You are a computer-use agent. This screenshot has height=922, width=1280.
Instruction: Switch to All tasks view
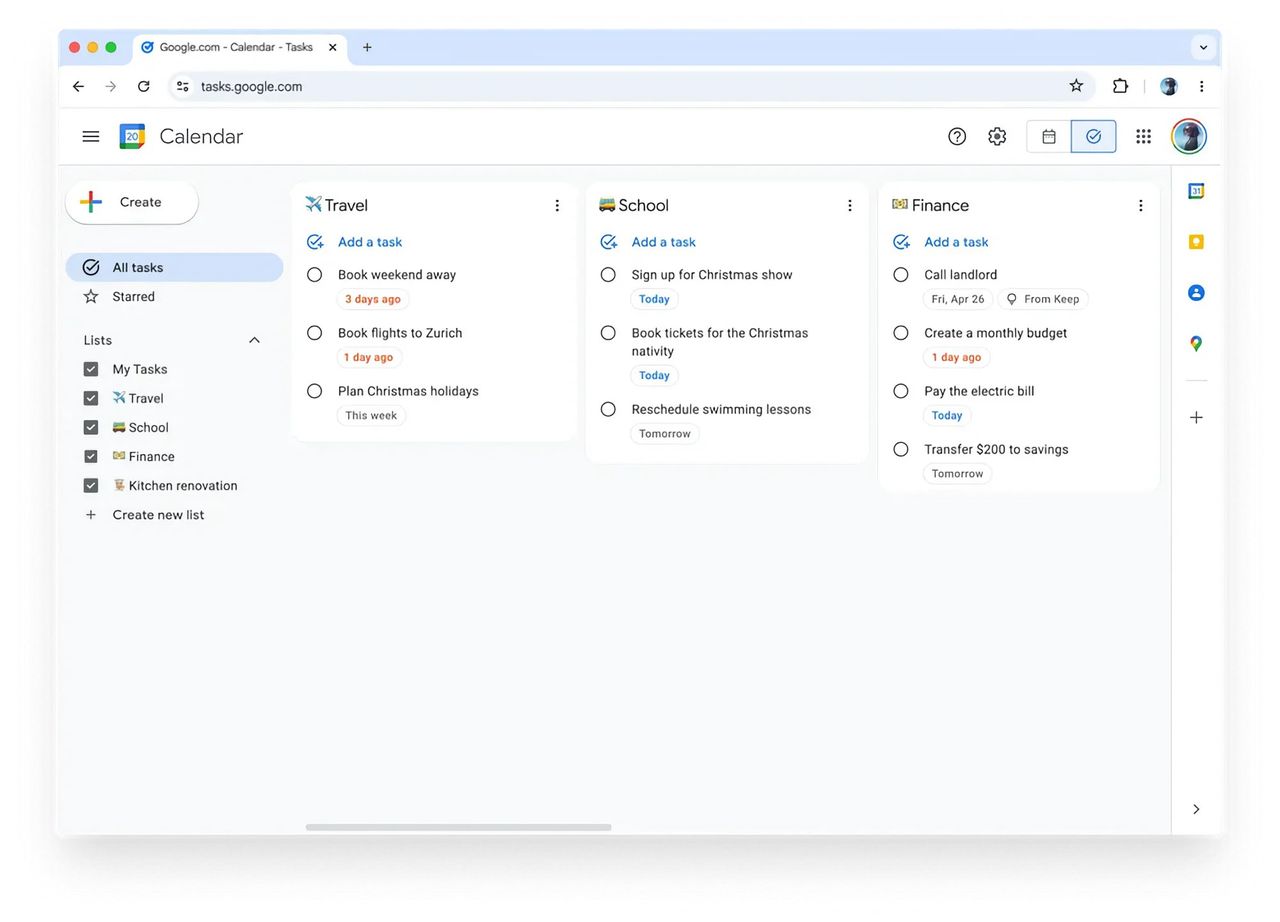coord(137,267)
